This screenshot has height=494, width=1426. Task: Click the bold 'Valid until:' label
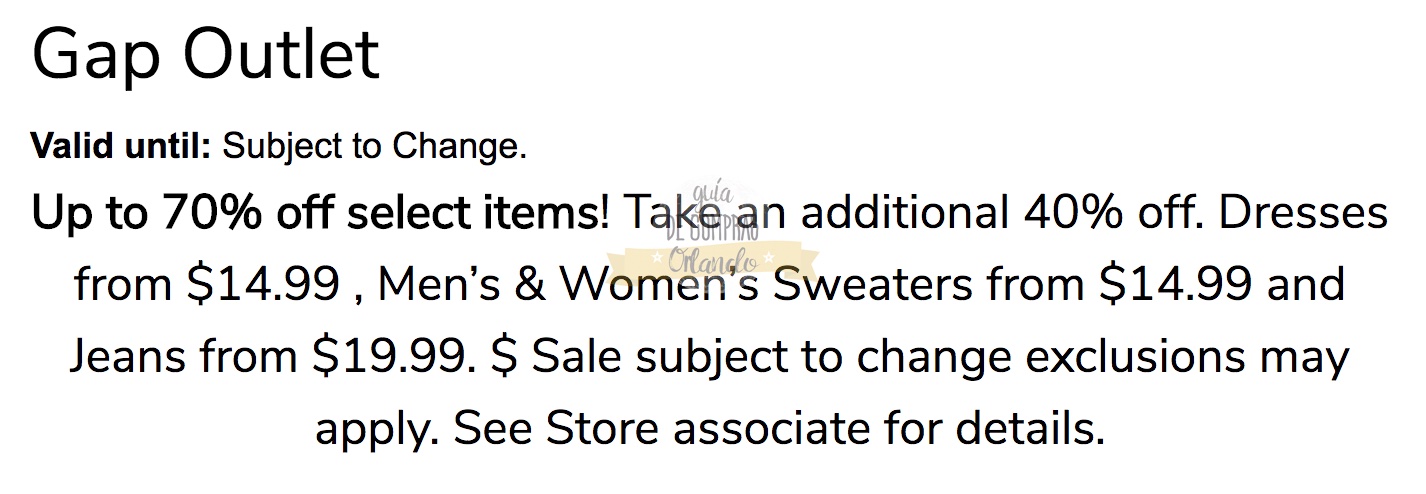[x=121, y=147]
